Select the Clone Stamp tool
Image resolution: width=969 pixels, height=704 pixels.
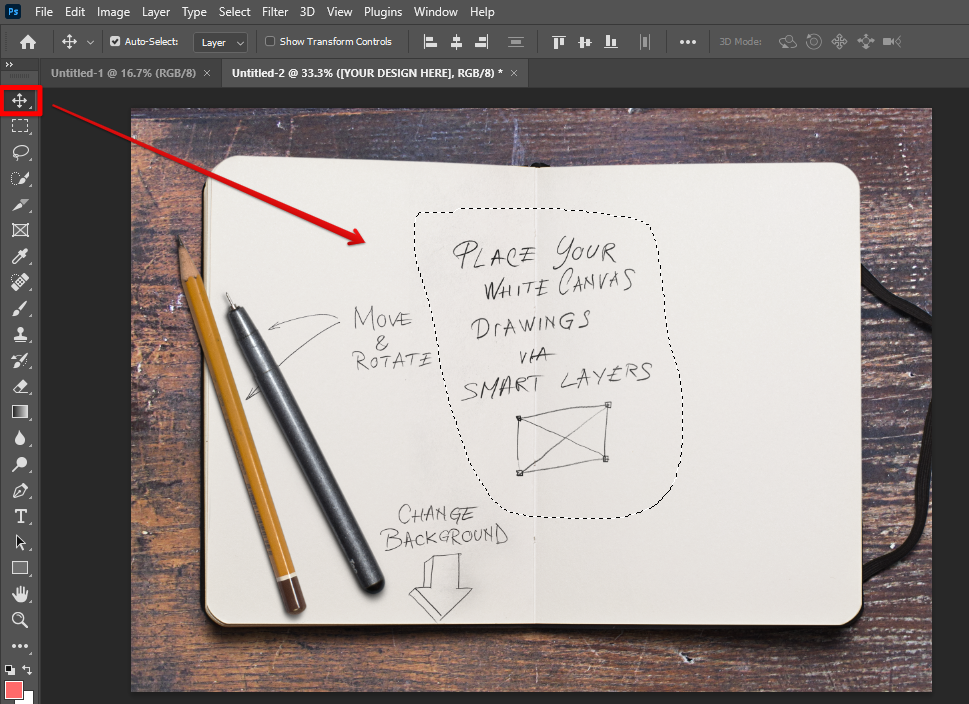[20, 334]
